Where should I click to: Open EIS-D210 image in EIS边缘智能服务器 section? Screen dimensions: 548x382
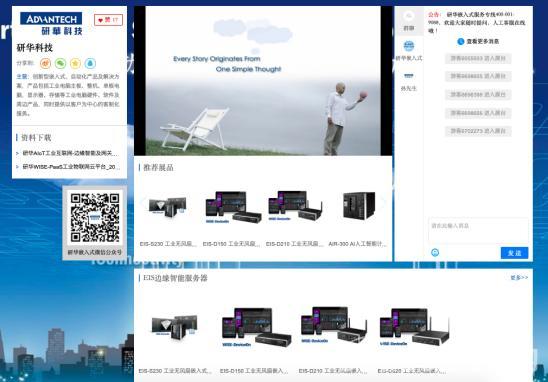[334, 326]
